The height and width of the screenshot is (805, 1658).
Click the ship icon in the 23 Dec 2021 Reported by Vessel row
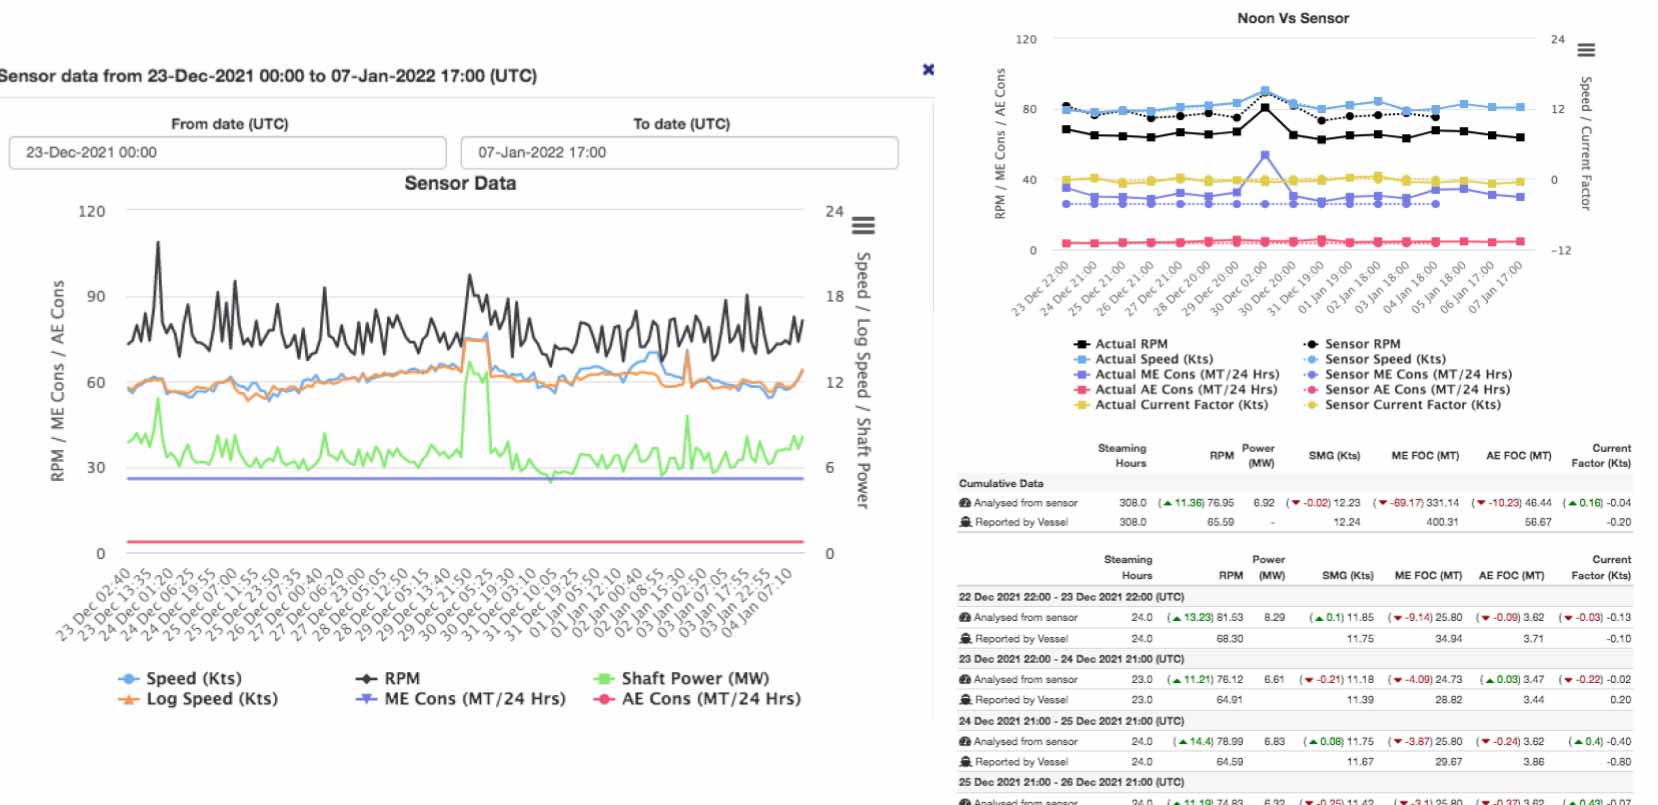click(x=965, y=700)
